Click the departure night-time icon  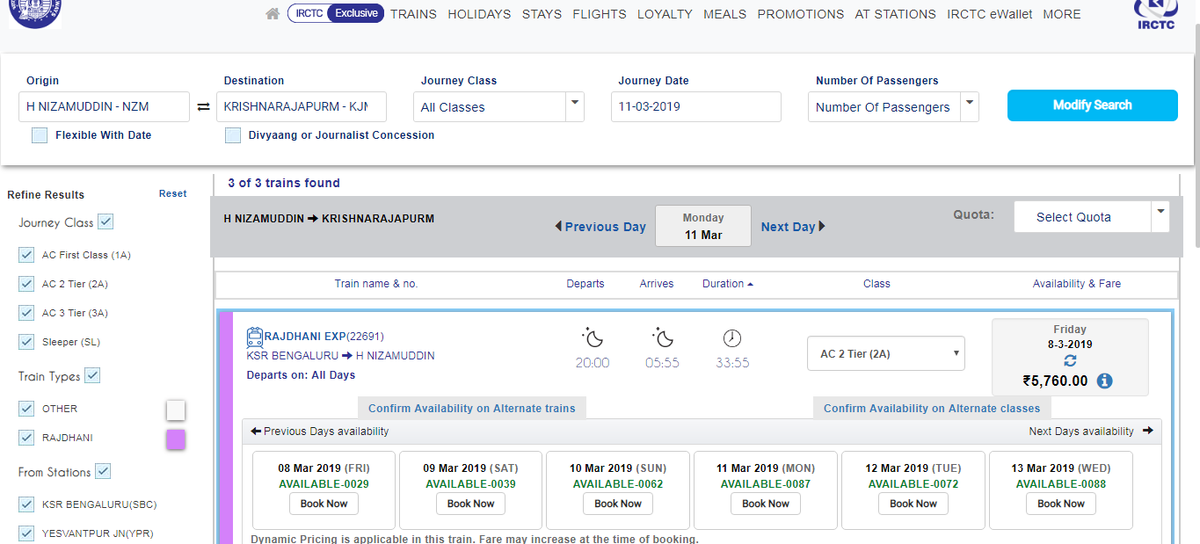coord(592,338)
